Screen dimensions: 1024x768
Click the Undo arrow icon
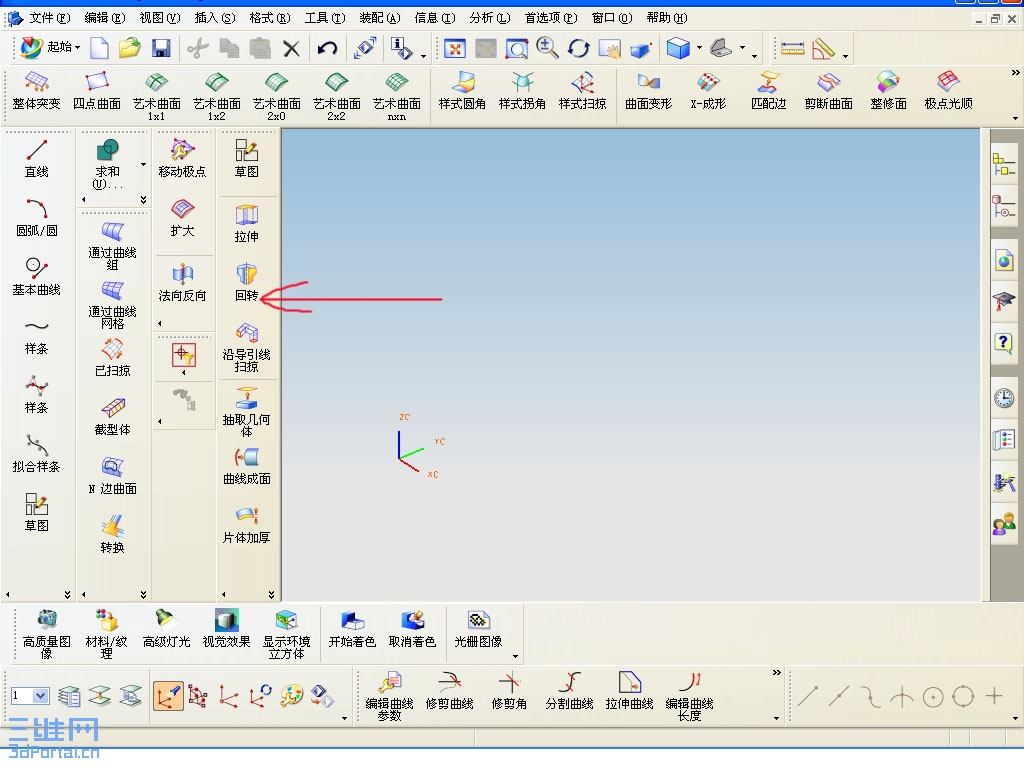[x=327, y=48]
